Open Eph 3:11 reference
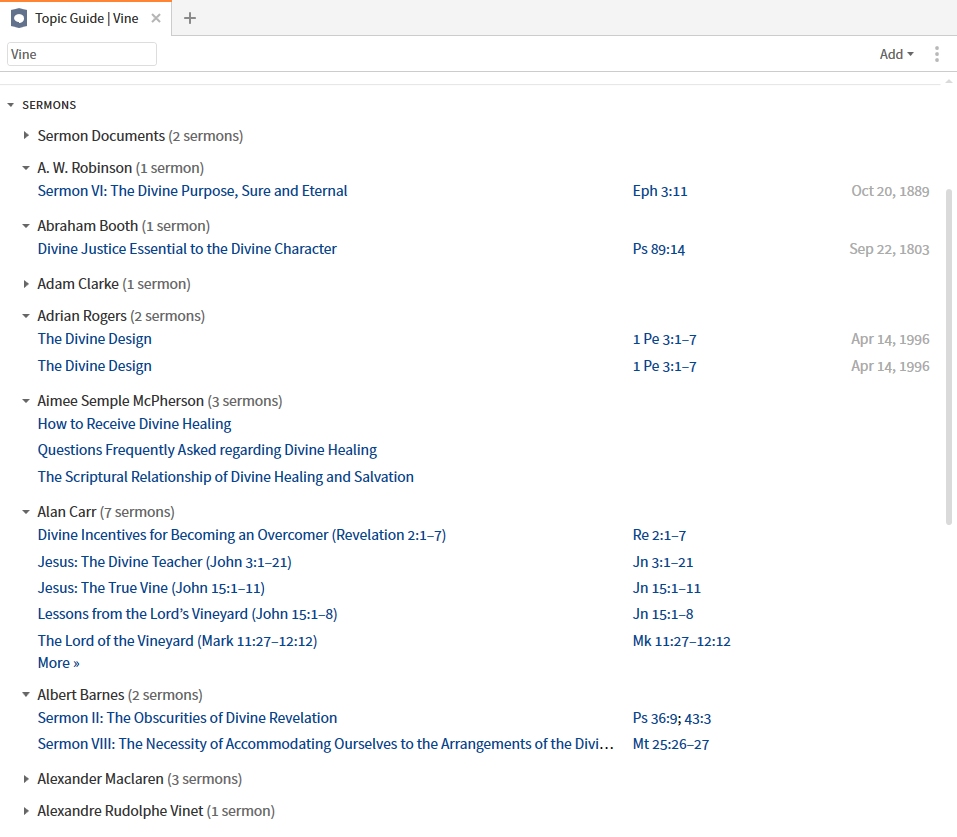The width and height of the screenshot is (957, 837). point(660,191)
